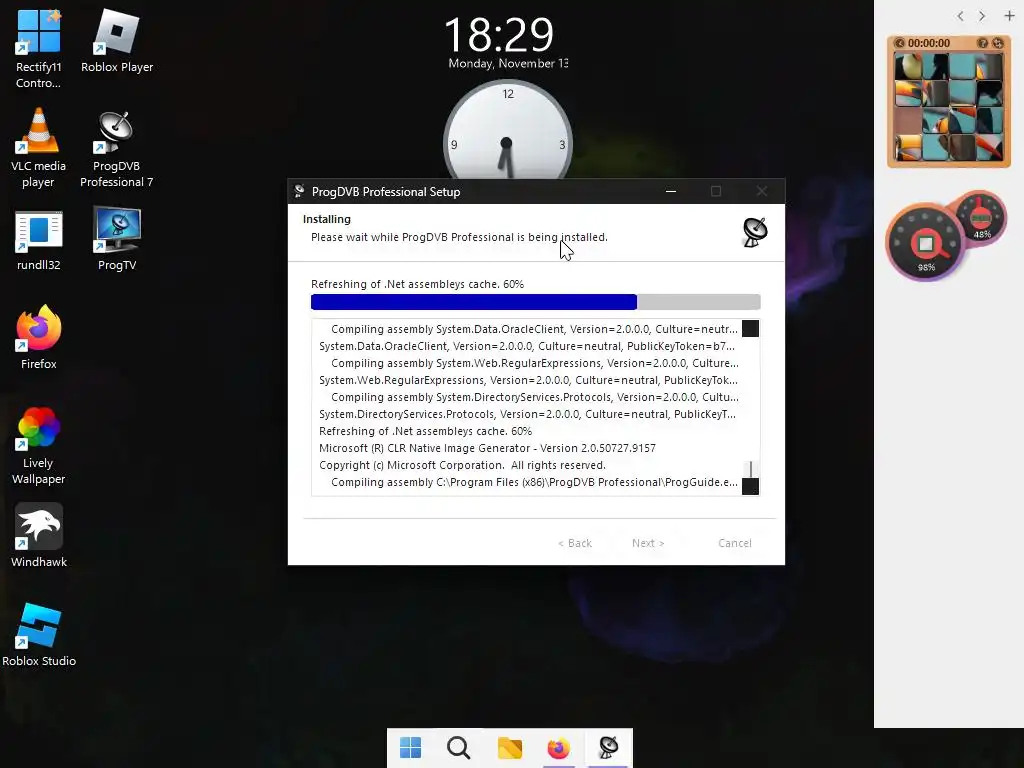Launch Roblox Player desktop icon

pyautogui.click(x=117, y=41)
